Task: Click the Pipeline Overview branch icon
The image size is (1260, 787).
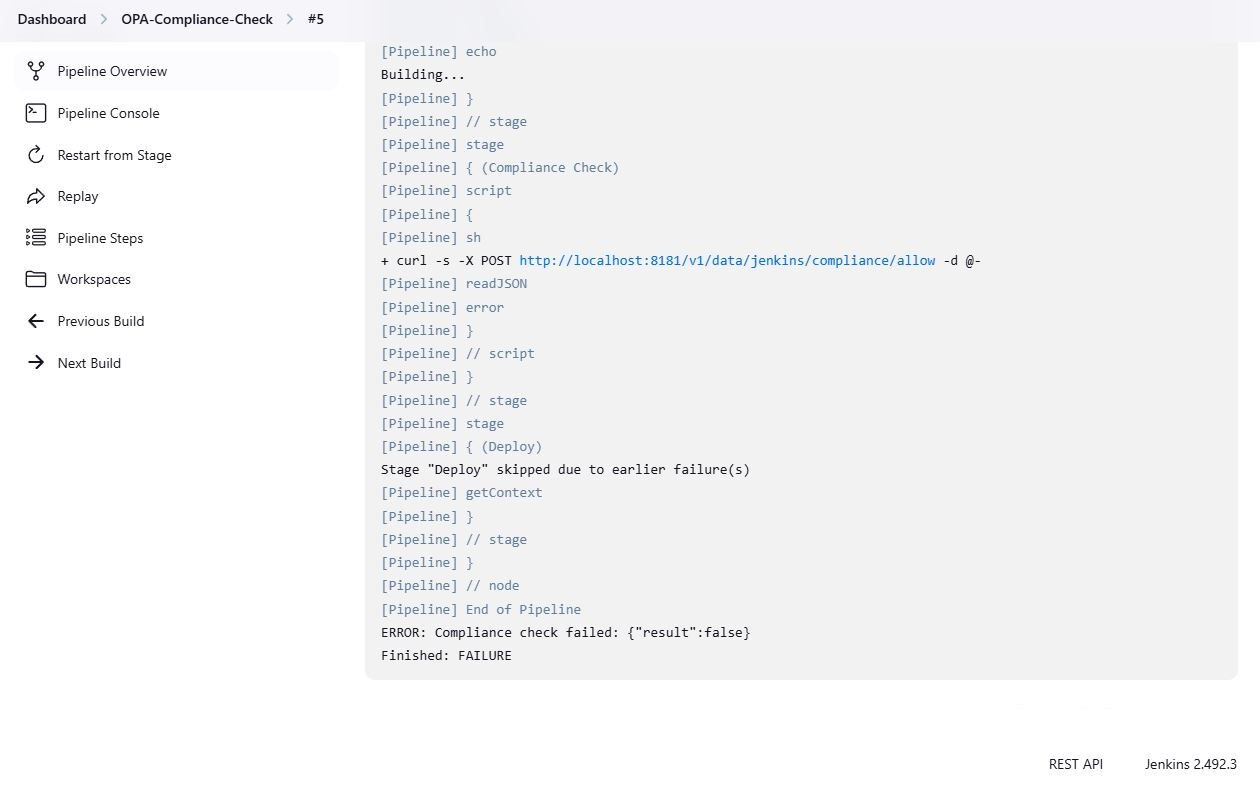Action: (x=36, y=71)
